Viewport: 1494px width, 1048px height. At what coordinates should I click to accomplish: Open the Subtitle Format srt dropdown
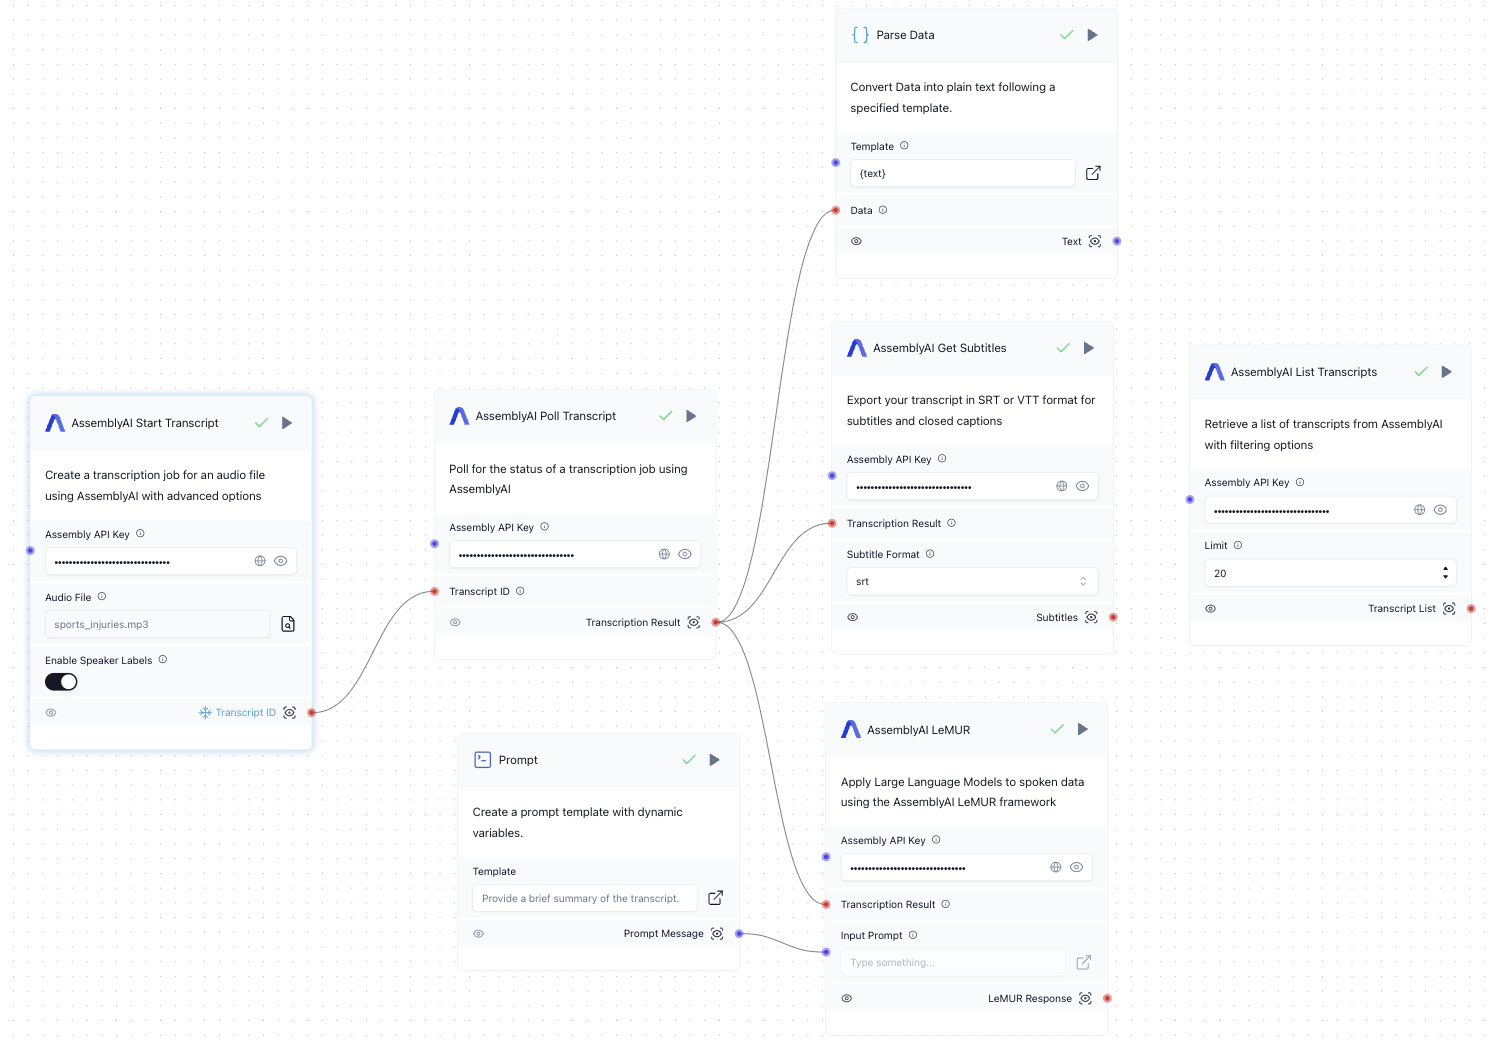tap(971, 582)
